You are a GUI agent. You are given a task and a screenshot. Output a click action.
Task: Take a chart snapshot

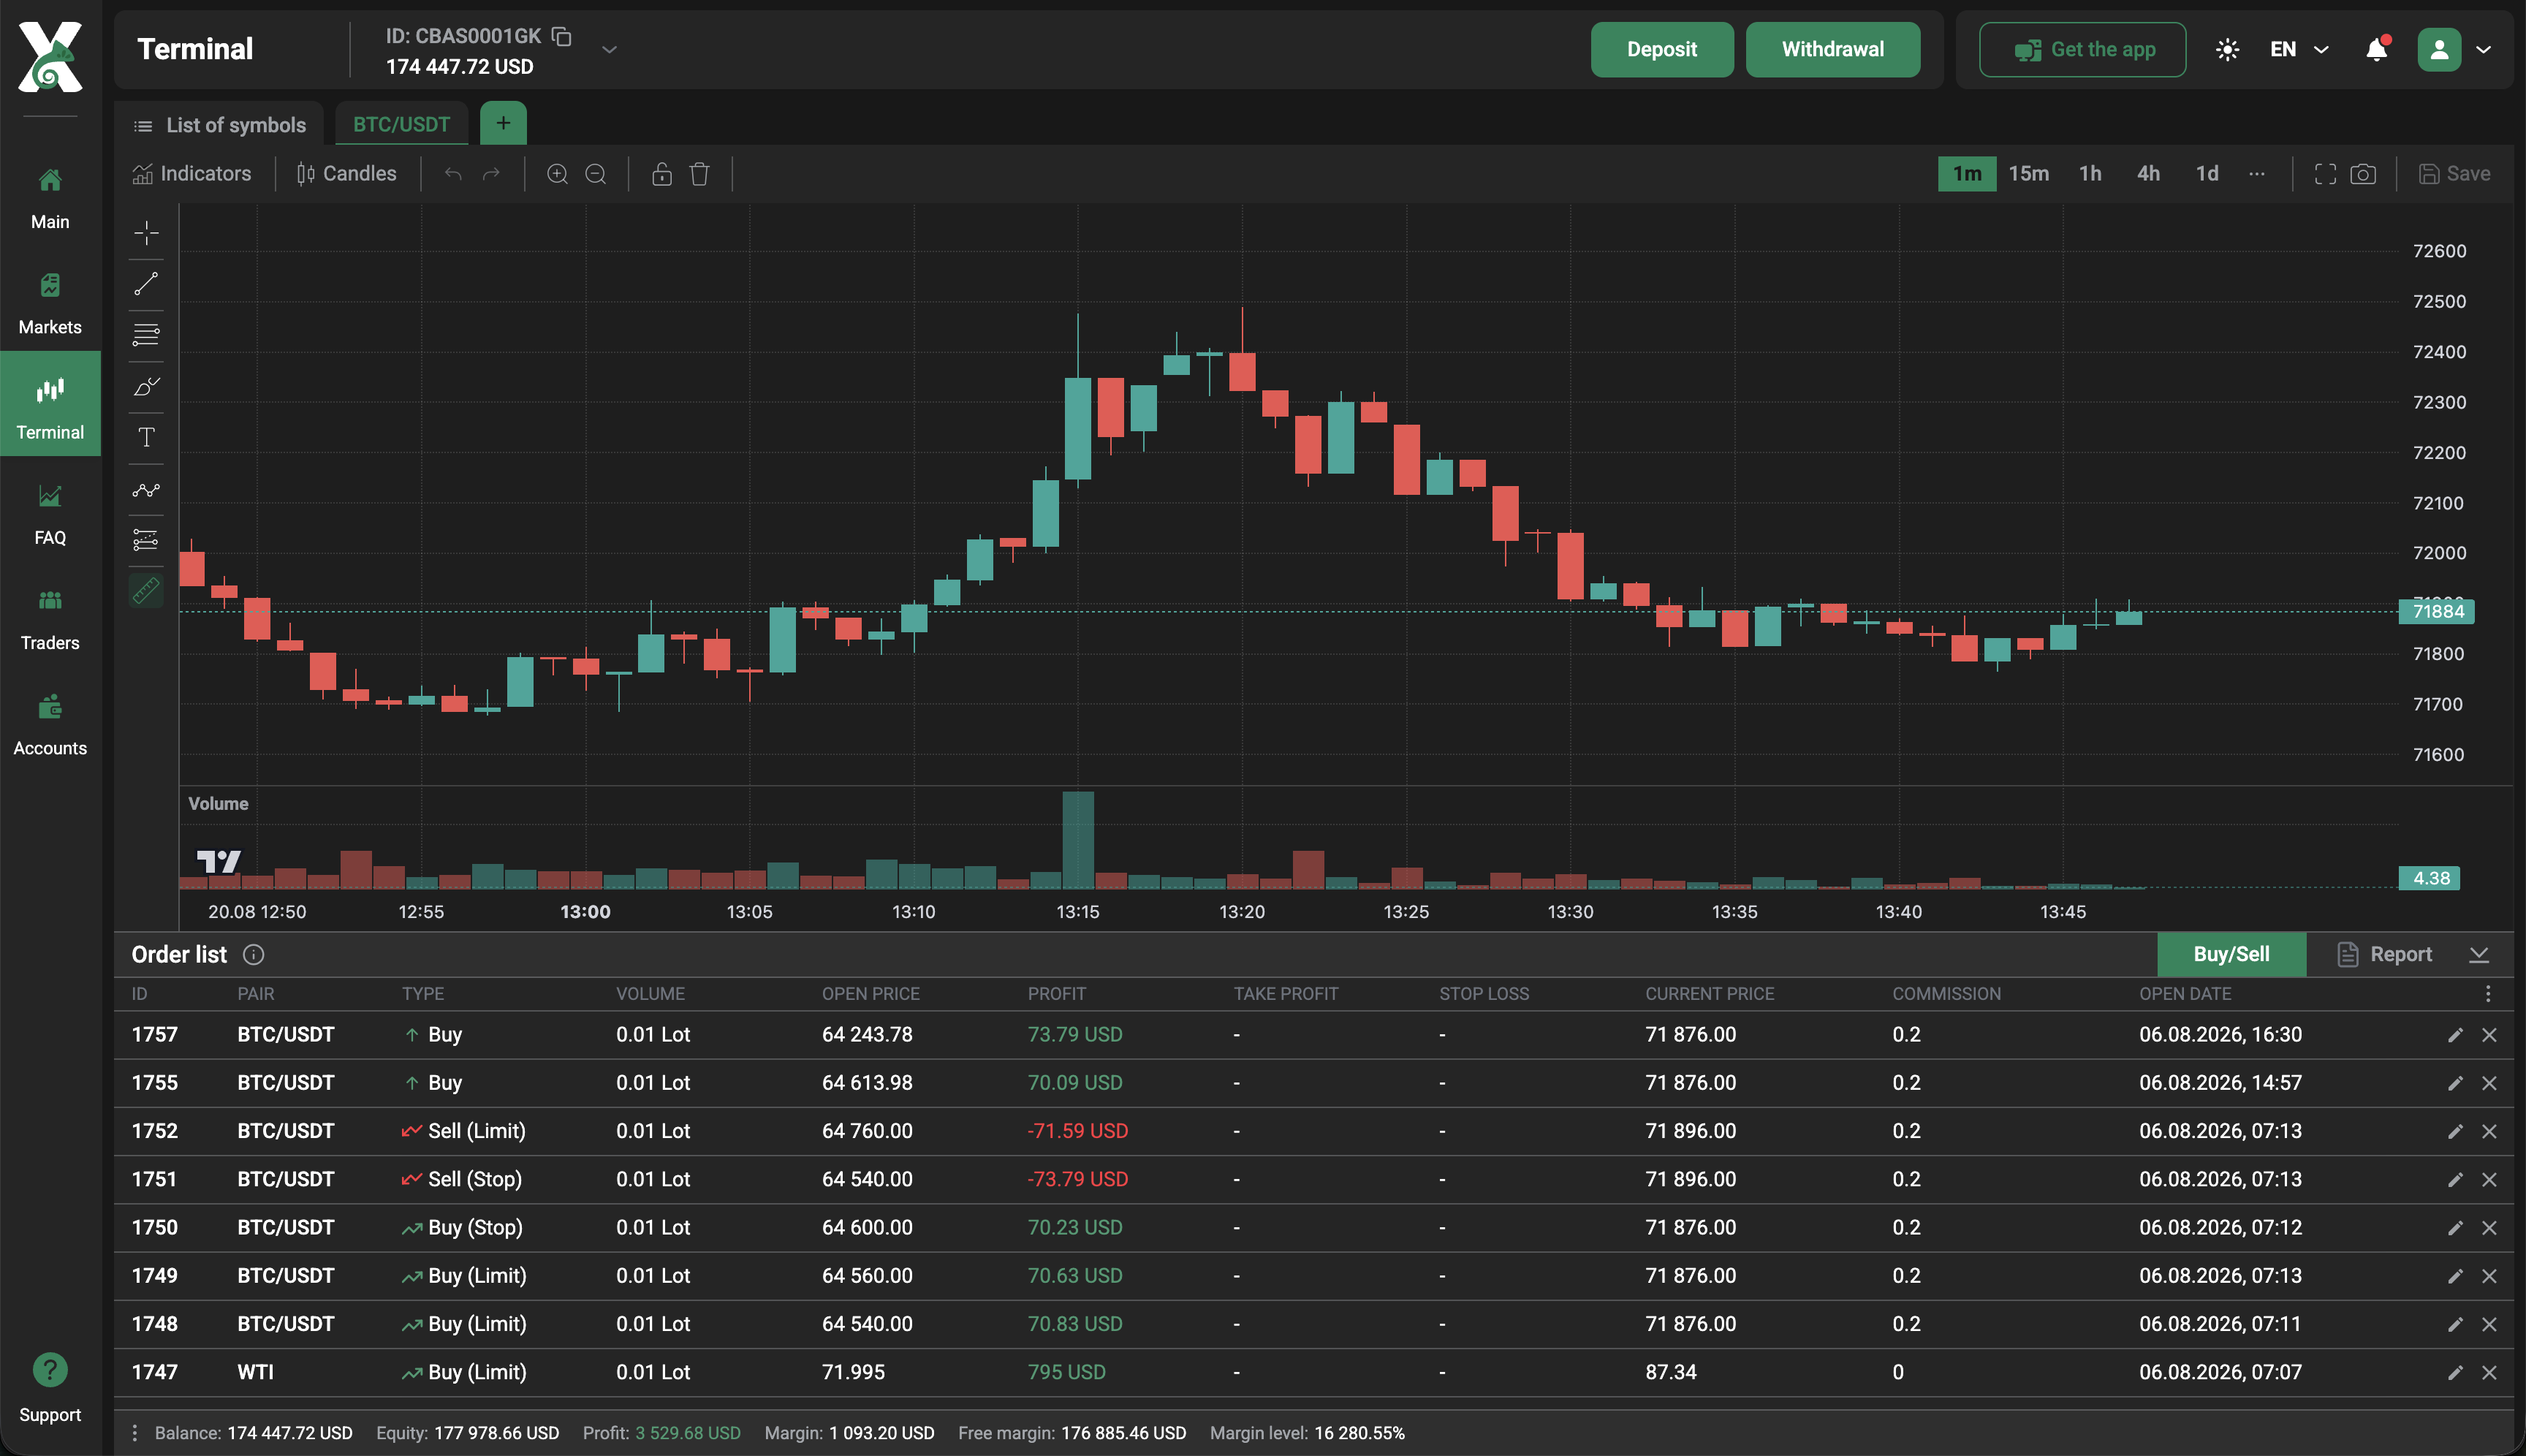(2363, 174)
